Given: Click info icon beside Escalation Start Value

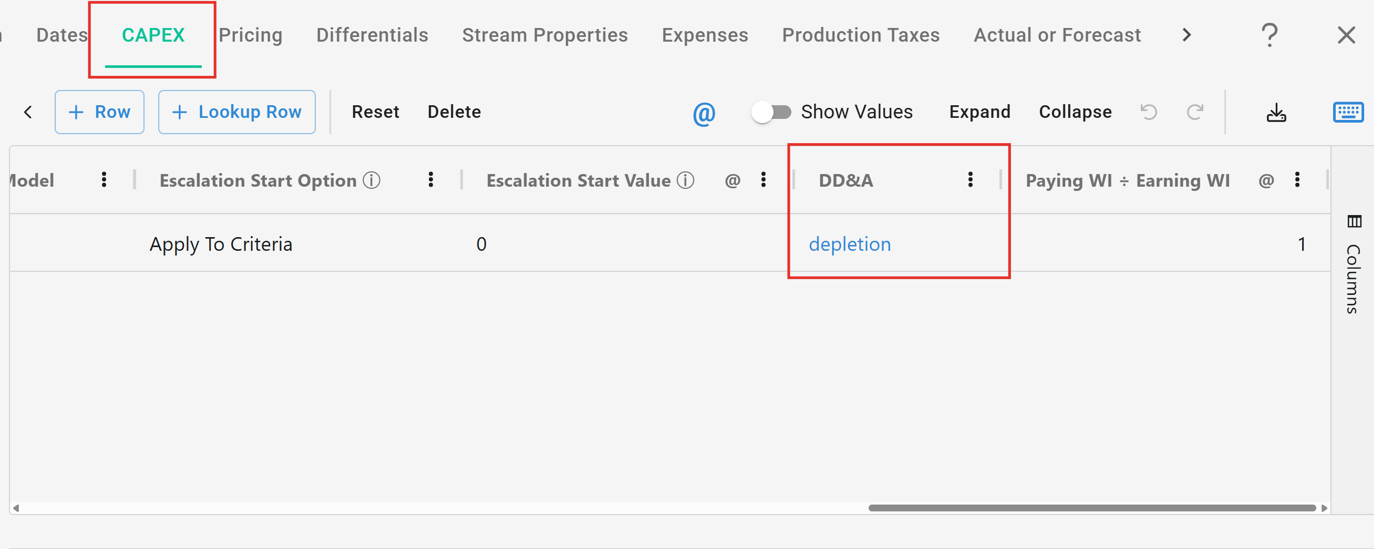Looking at the screenshot, I should (x=686, y=181).
